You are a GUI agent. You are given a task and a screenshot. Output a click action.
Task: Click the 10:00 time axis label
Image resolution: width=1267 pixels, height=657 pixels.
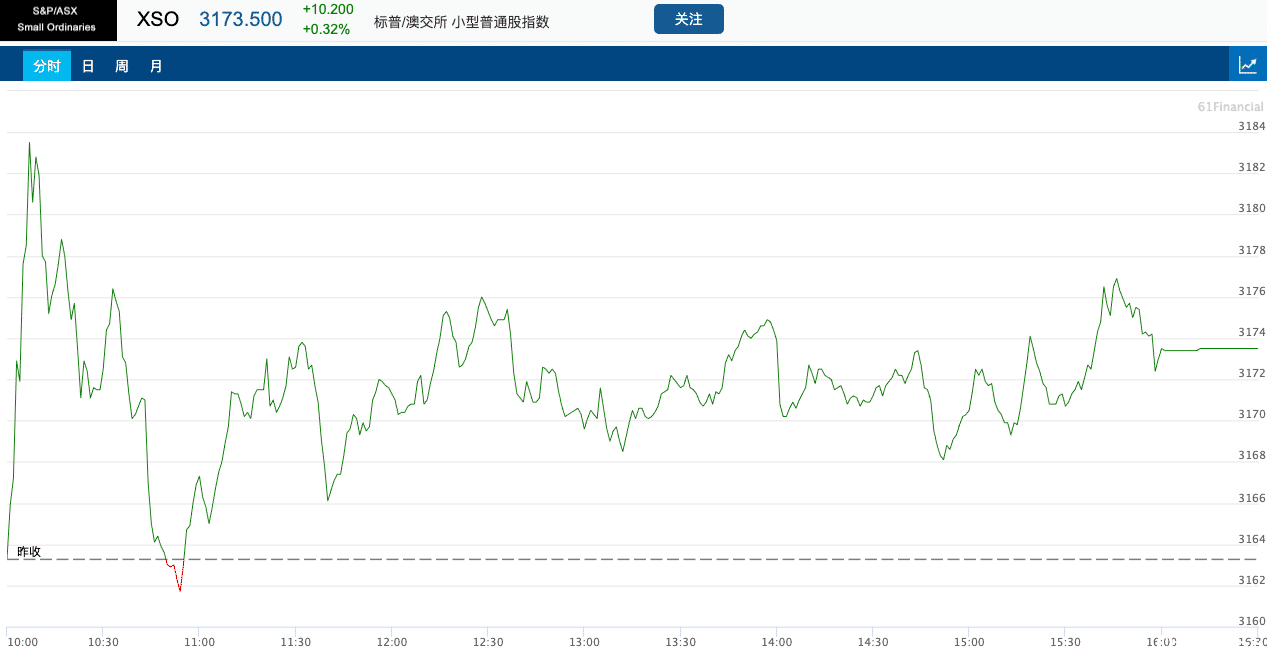(x=22, y=642)
